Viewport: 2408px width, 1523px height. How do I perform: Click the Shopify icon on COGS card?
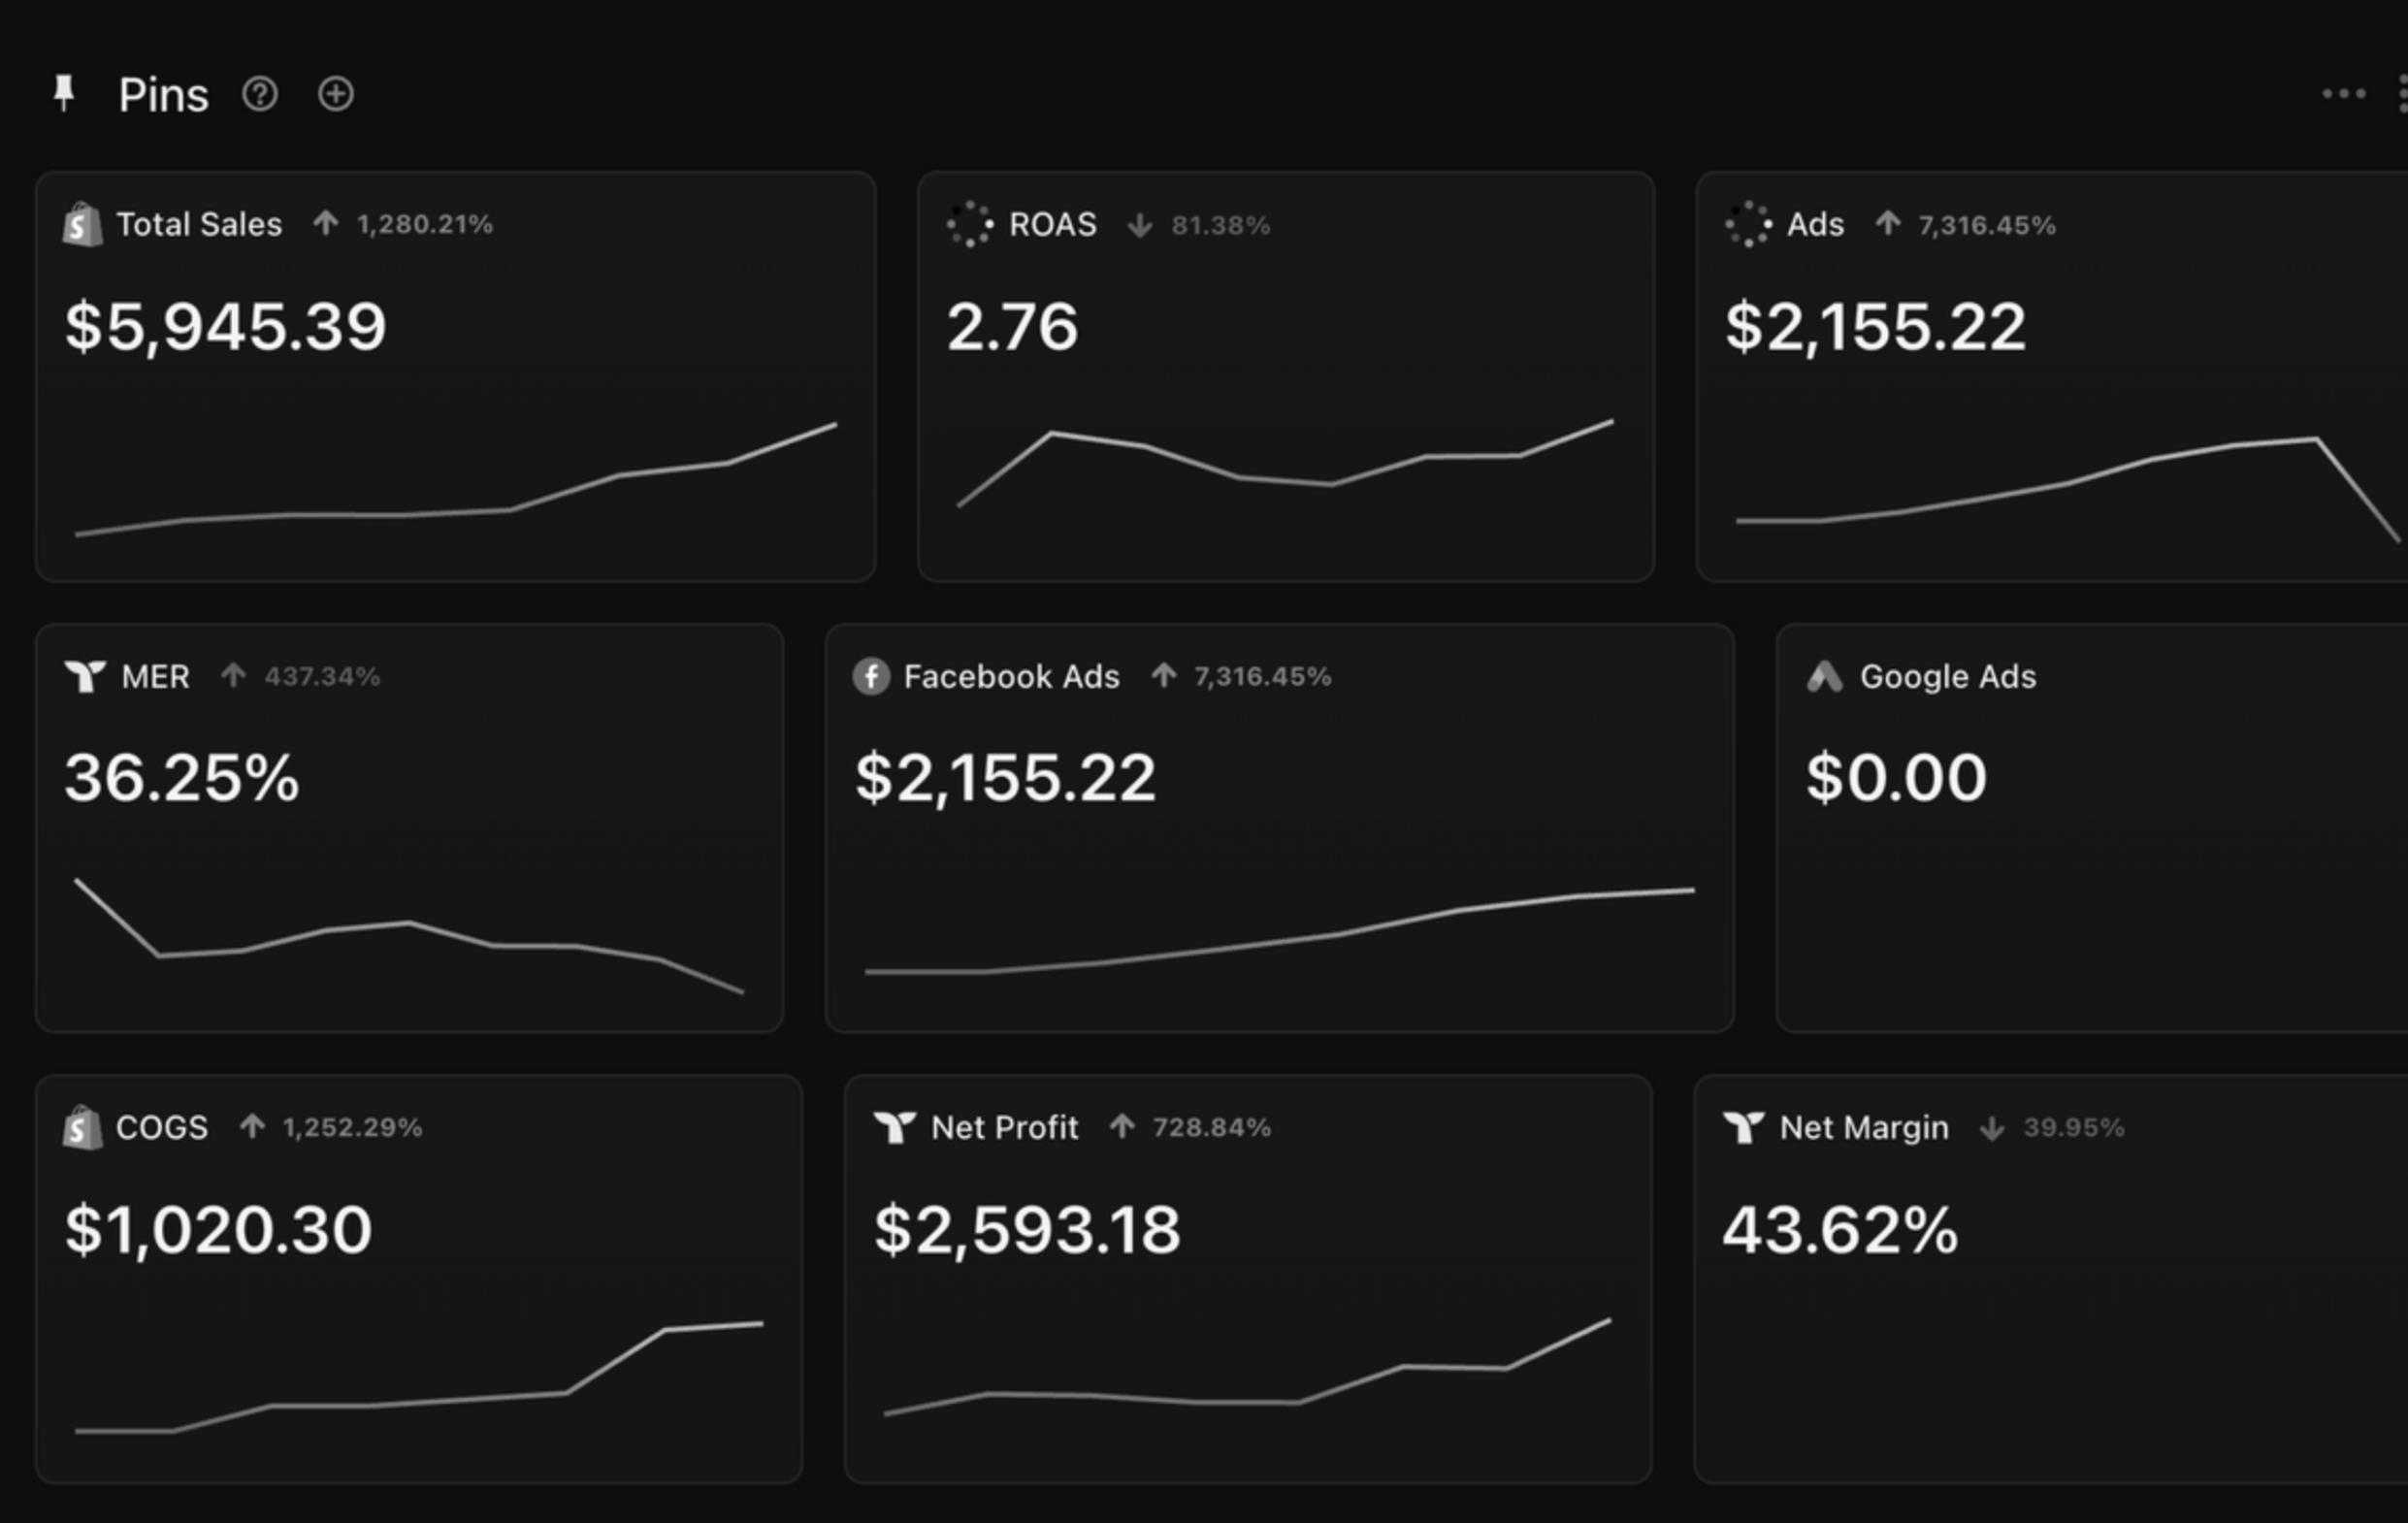pos(82,1128)
